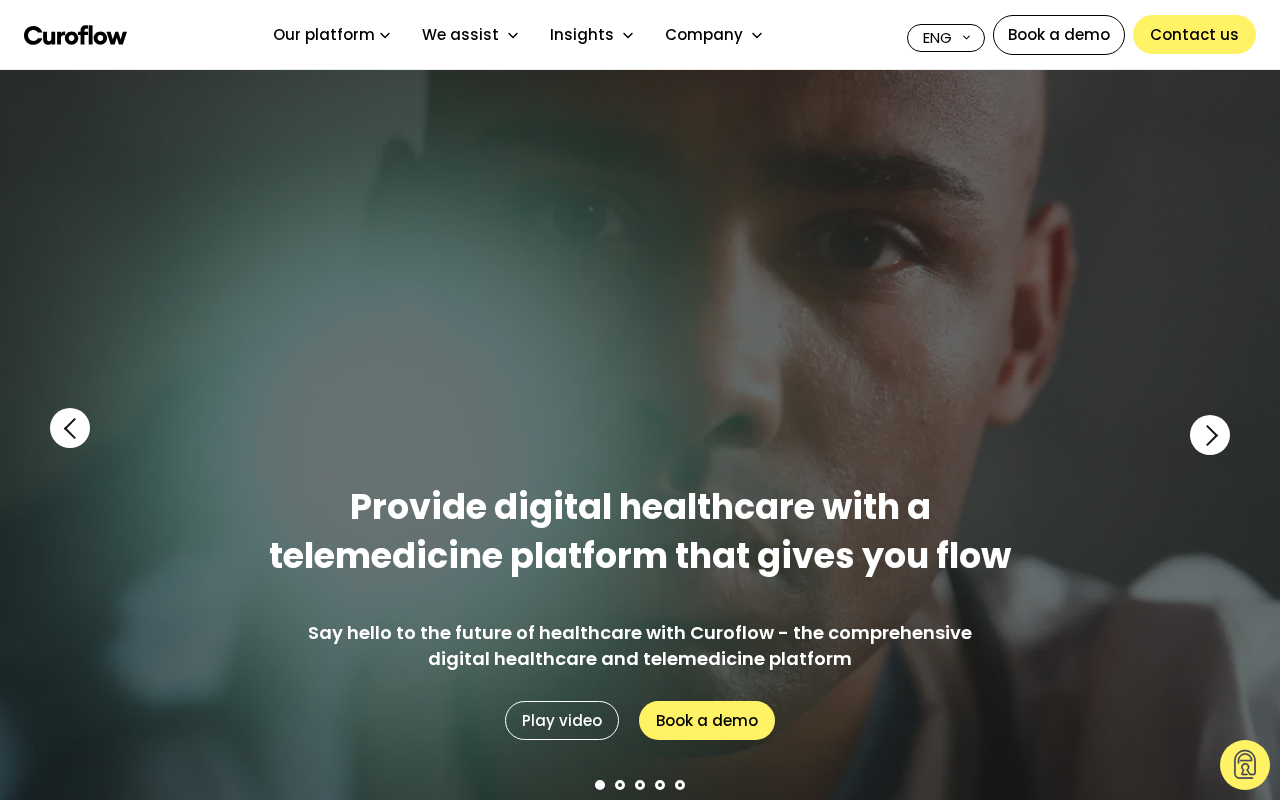Viewport: 1280px width, 800px height.
Task: Advance to the next slide arrow
Action: tap(1210, 435)
